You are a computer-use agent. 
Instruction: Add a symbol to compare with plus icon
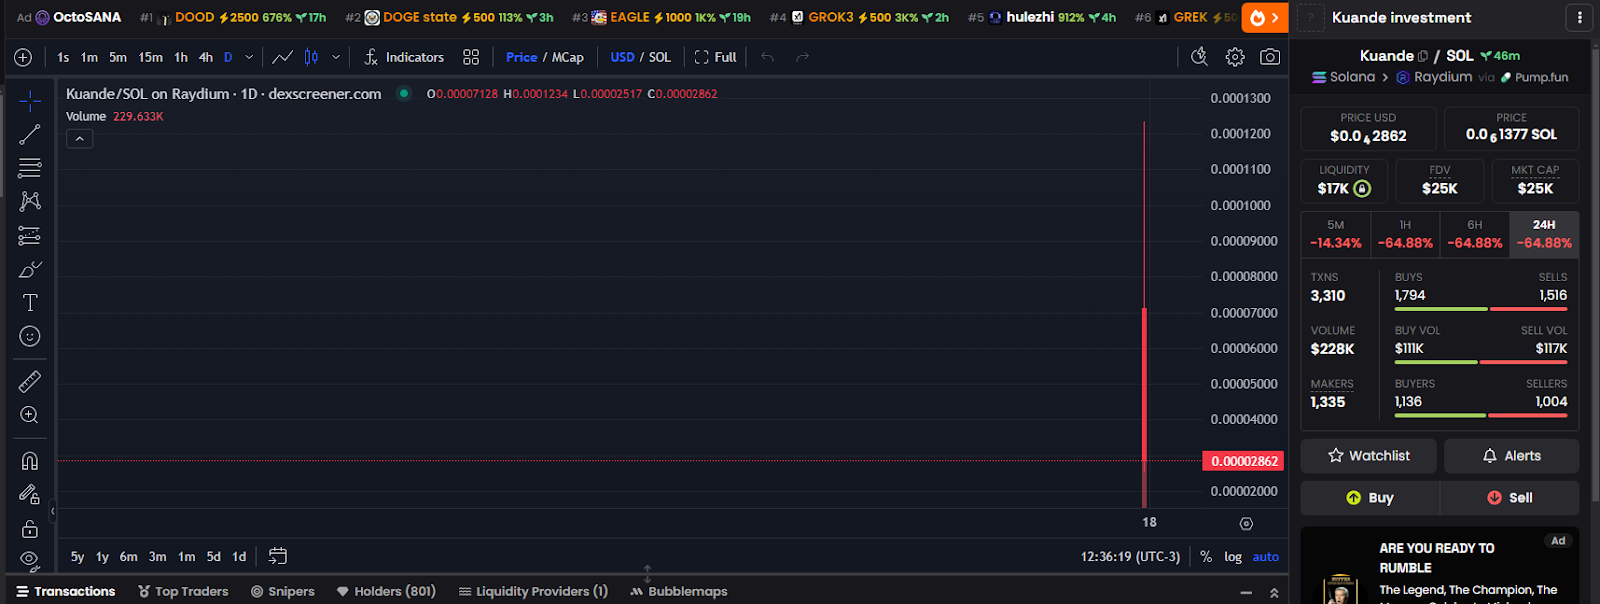pos(23,57)
